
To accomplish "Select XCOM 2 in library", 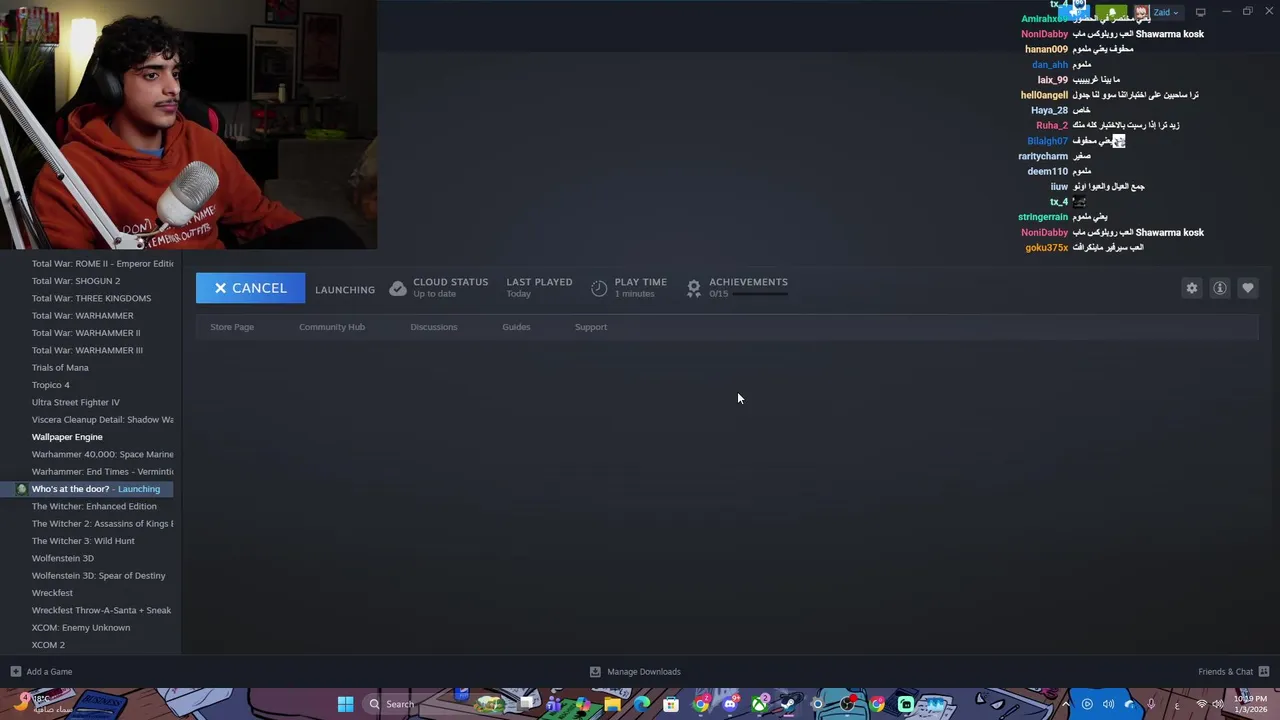I will coord(48,645).
